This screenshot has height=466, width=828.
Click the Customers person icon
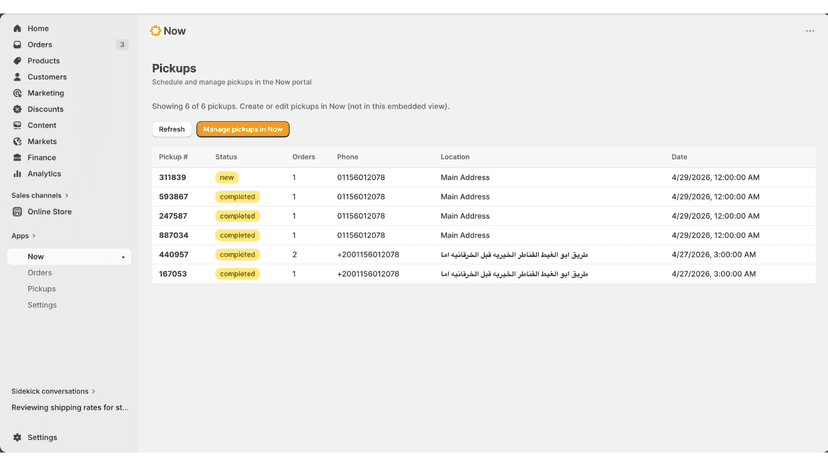pyautogui.click(x=17, y=77)
